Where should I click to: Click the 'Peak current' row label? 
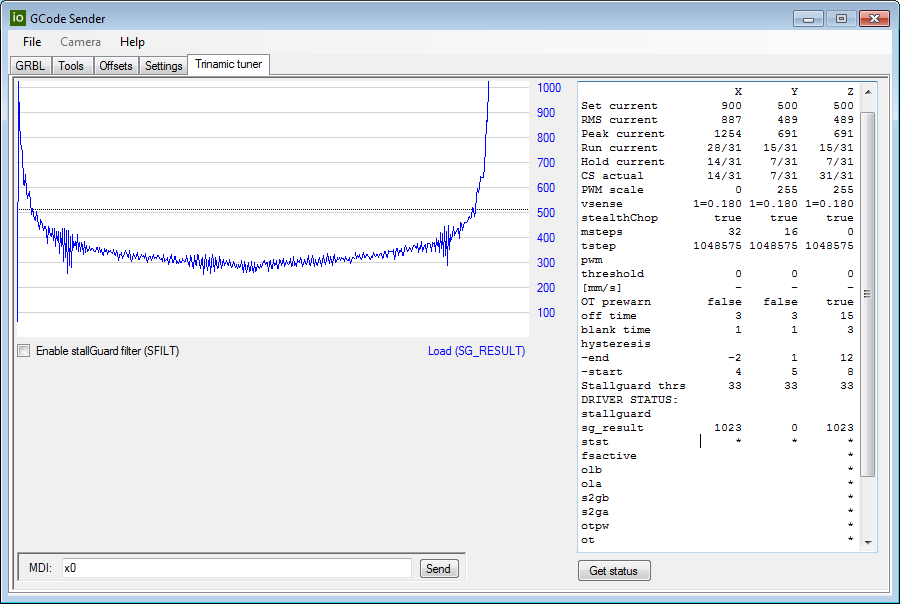[x=623, y=134]
